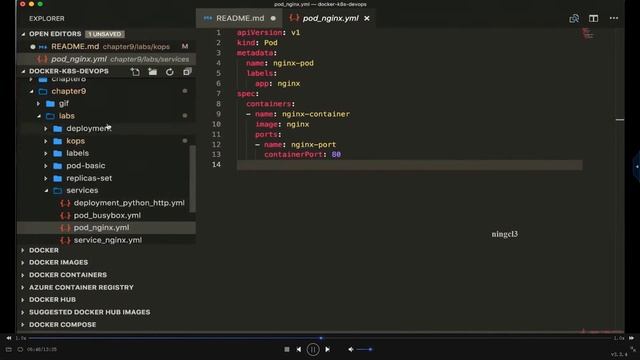Pause the video playback

(313, 349)
